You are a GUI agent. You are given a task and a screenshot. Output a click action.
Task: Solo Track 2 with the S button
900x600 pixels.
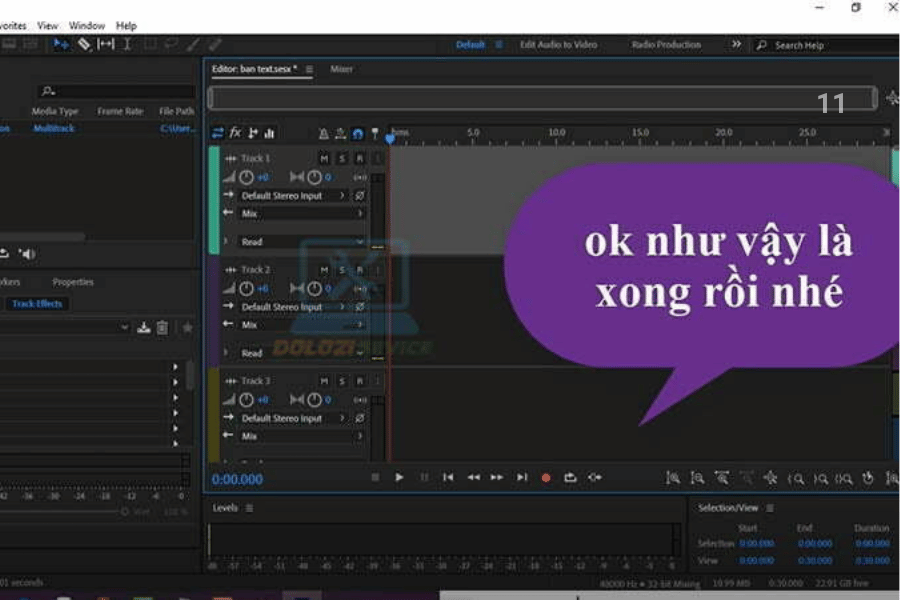click(x=341, y=270)
